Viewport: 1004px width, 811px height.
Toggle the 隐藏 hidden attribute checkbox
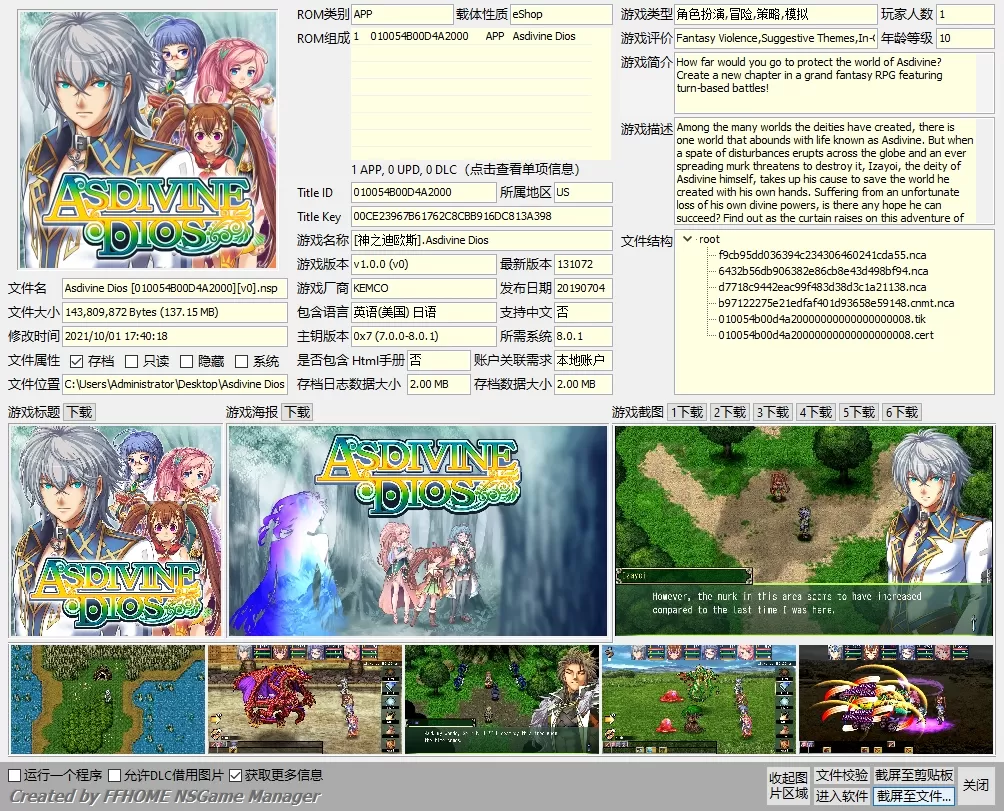186,362
